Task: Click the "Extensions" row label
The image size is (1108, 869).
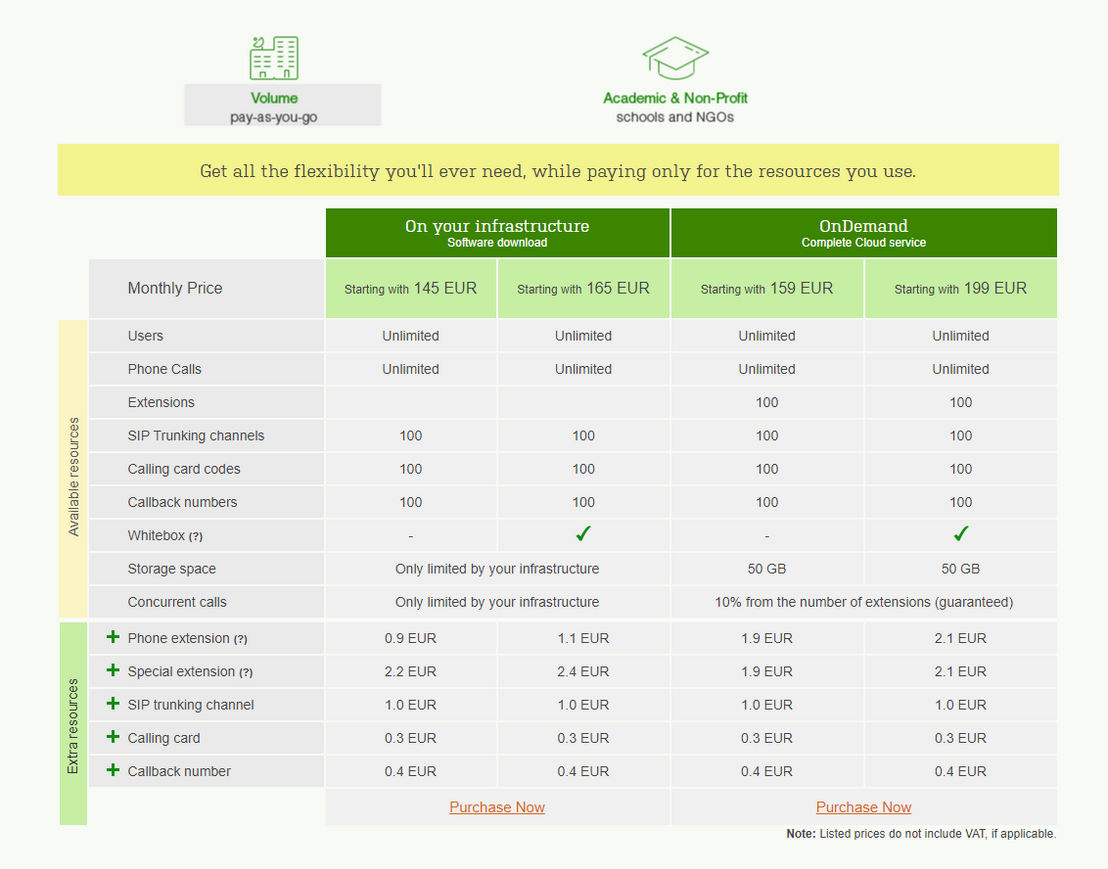Action: point(161,402)
